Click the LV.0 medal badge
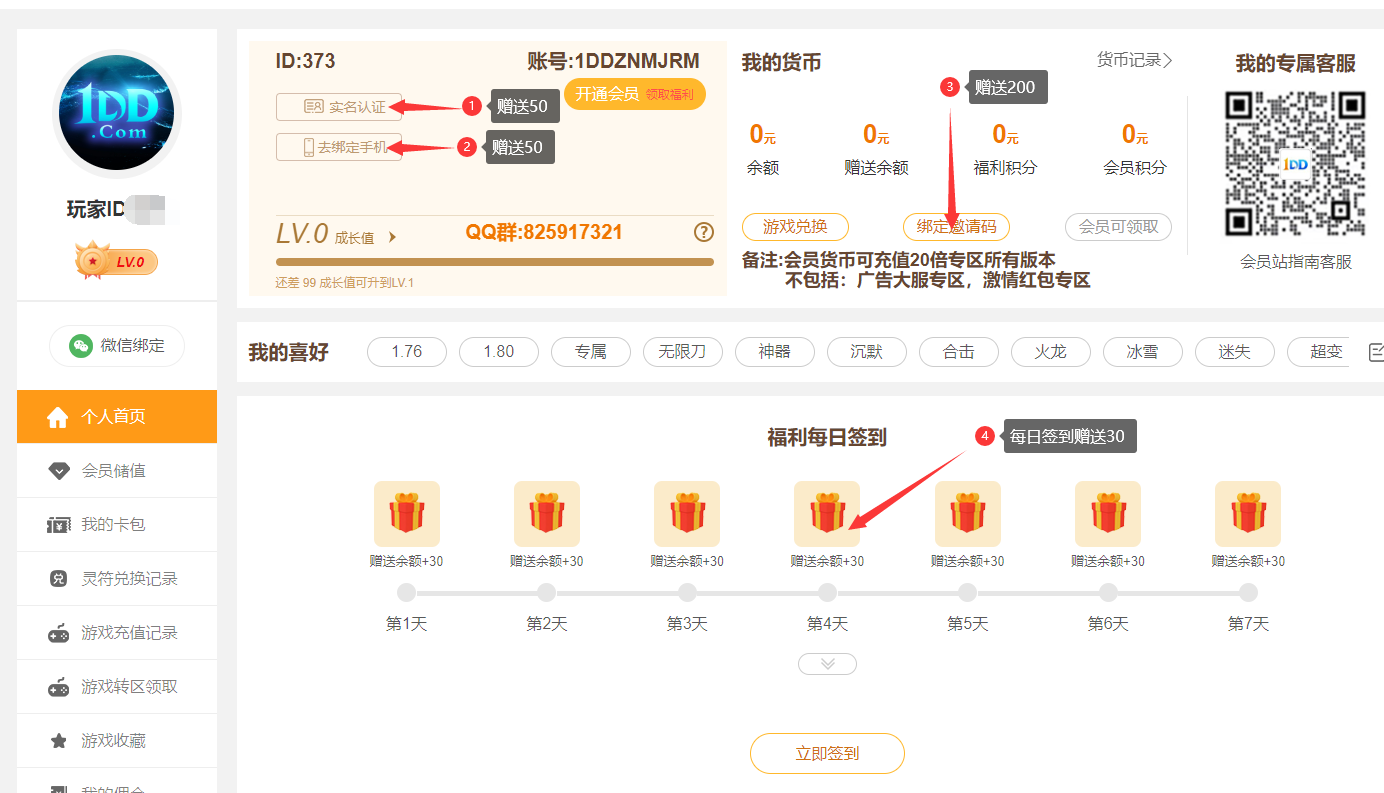Screen dimensions: 1384x793 coord(116,262)
